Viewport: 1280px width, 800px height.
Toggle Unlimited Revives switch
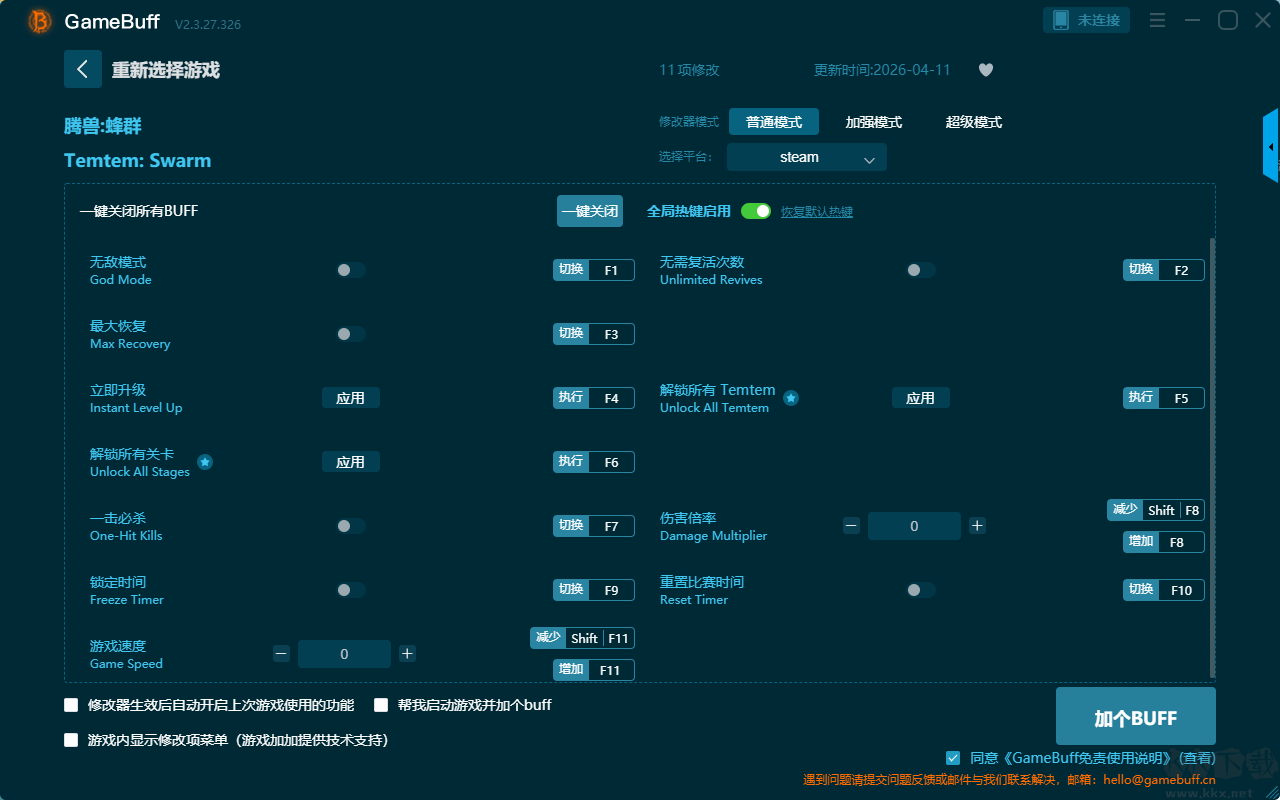921,270
